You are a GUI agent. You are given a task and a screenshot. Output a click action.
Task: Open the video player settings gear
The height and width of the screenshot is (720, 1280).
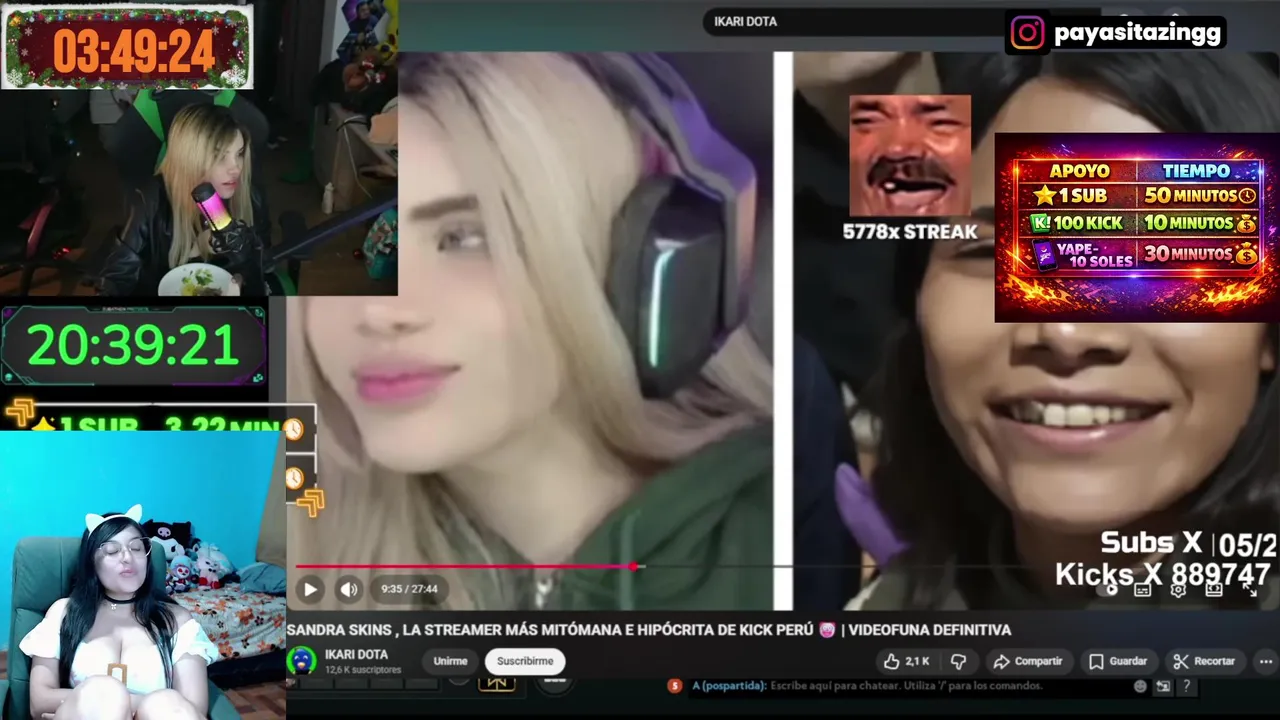click(x=1178, y=590)
